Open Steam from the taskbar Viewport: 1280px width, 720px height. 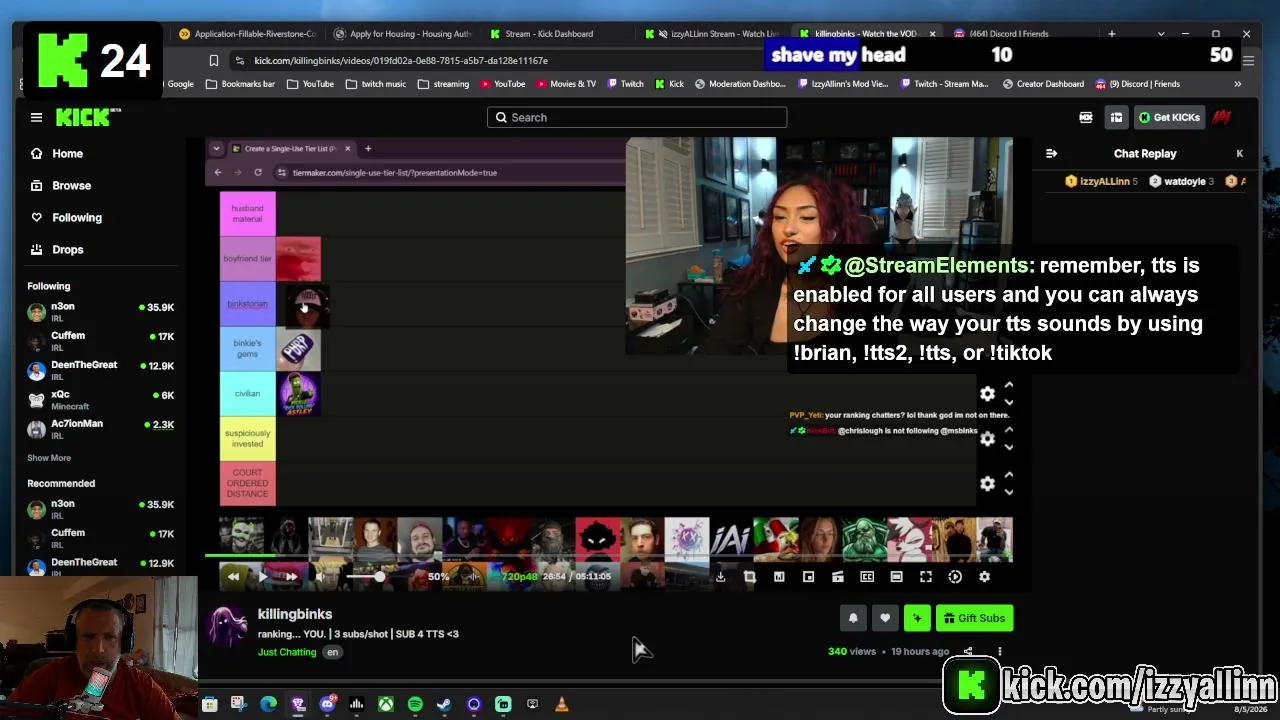pyautogui.click(x=444, y=704)
